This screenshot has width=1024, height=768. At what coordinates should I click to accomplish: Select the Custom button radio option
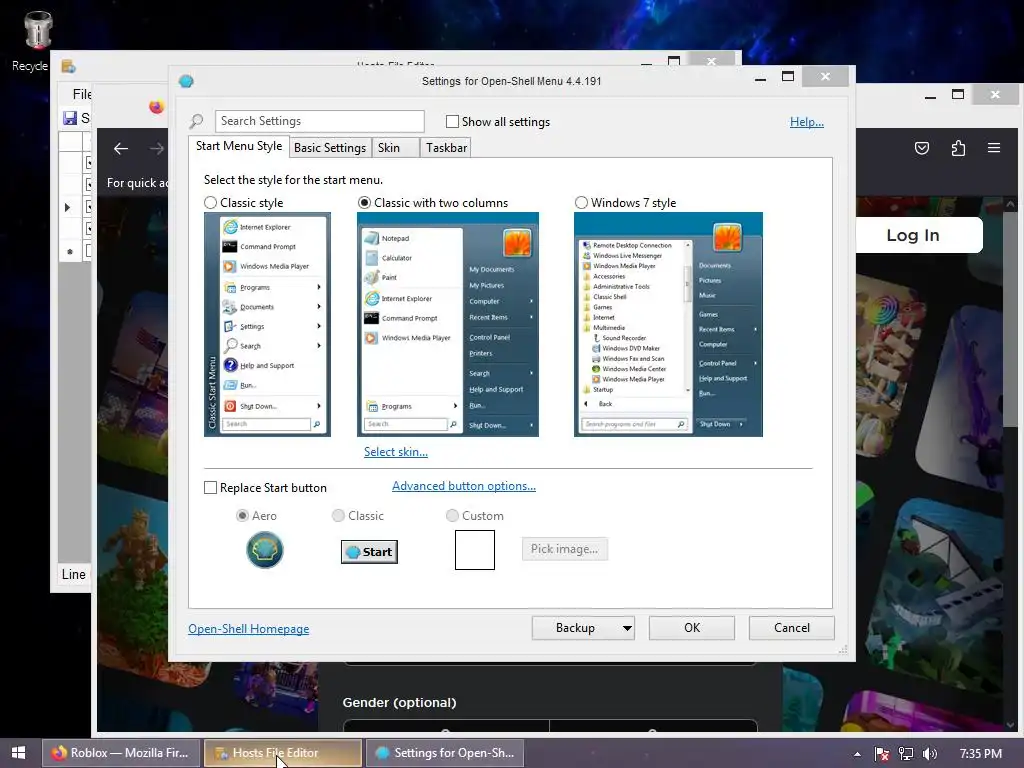[452, 515]
